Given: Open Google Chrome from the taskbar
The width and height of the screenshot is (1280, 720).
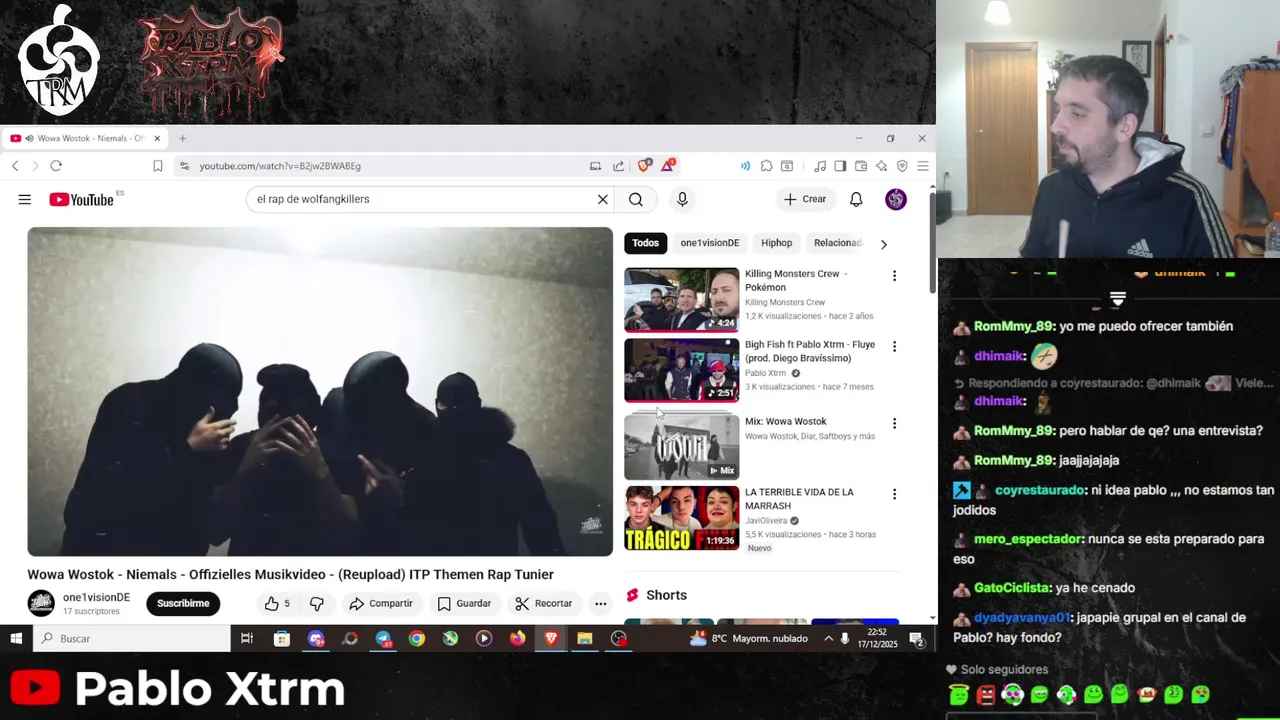Looking at the screenshot, I should coord(417,638).
